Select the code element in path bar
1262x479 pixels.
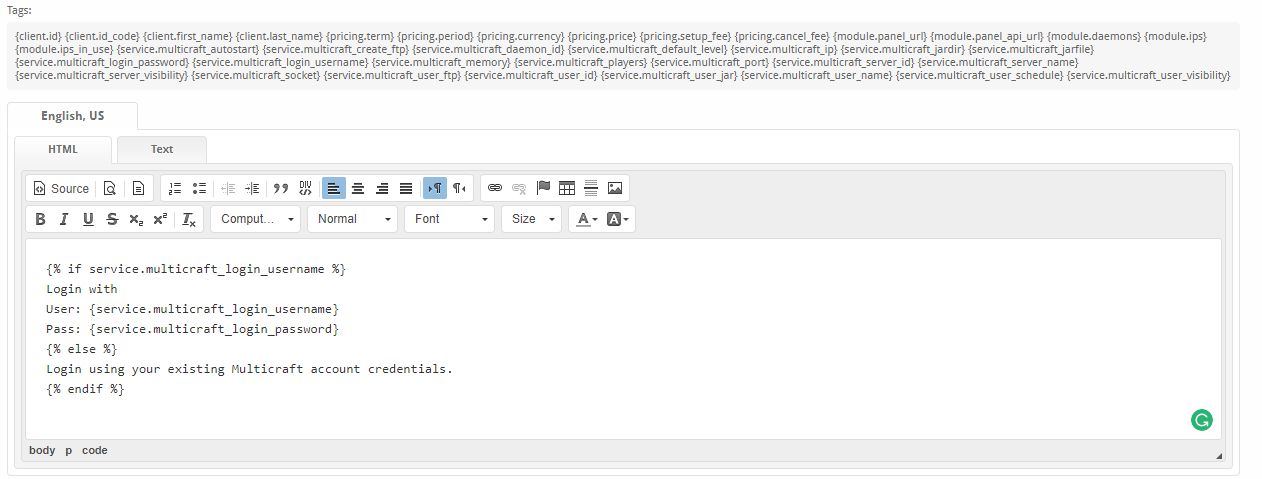95,451
